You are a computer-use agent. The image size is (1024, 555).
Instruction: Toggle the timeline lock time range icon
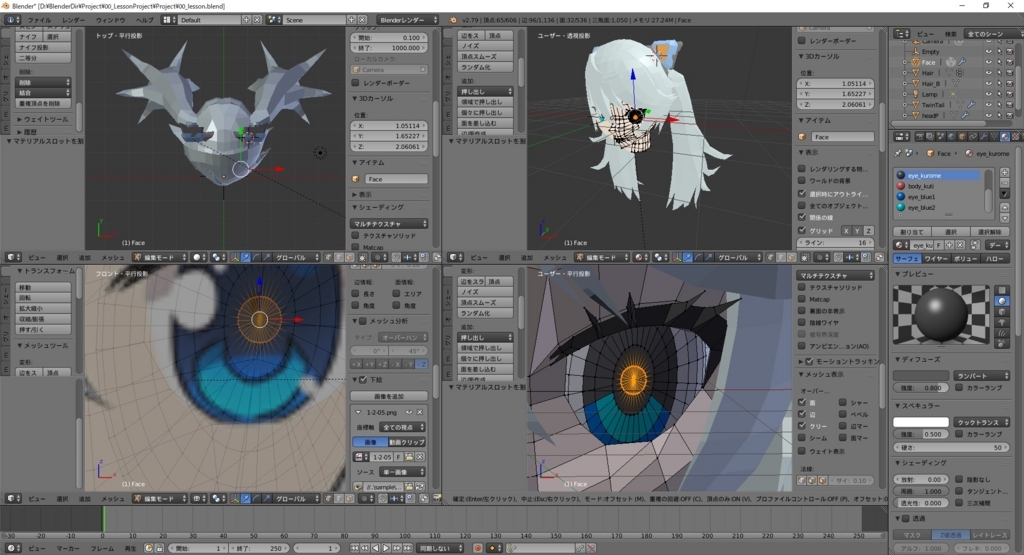click(x=159, y=548)
